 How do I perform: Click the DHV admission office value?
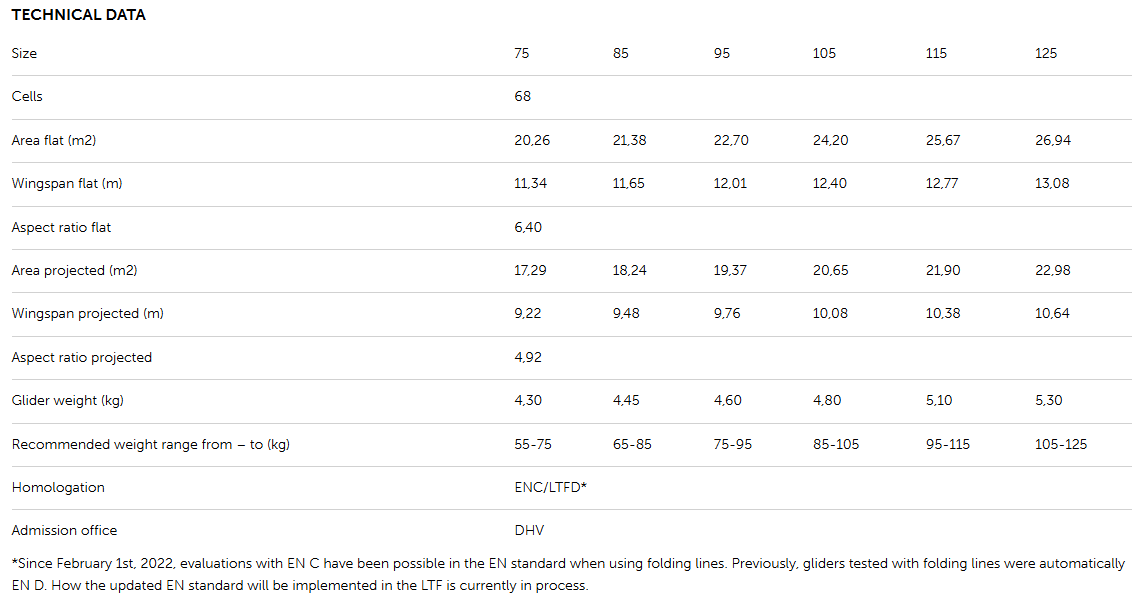click(529, 531)
